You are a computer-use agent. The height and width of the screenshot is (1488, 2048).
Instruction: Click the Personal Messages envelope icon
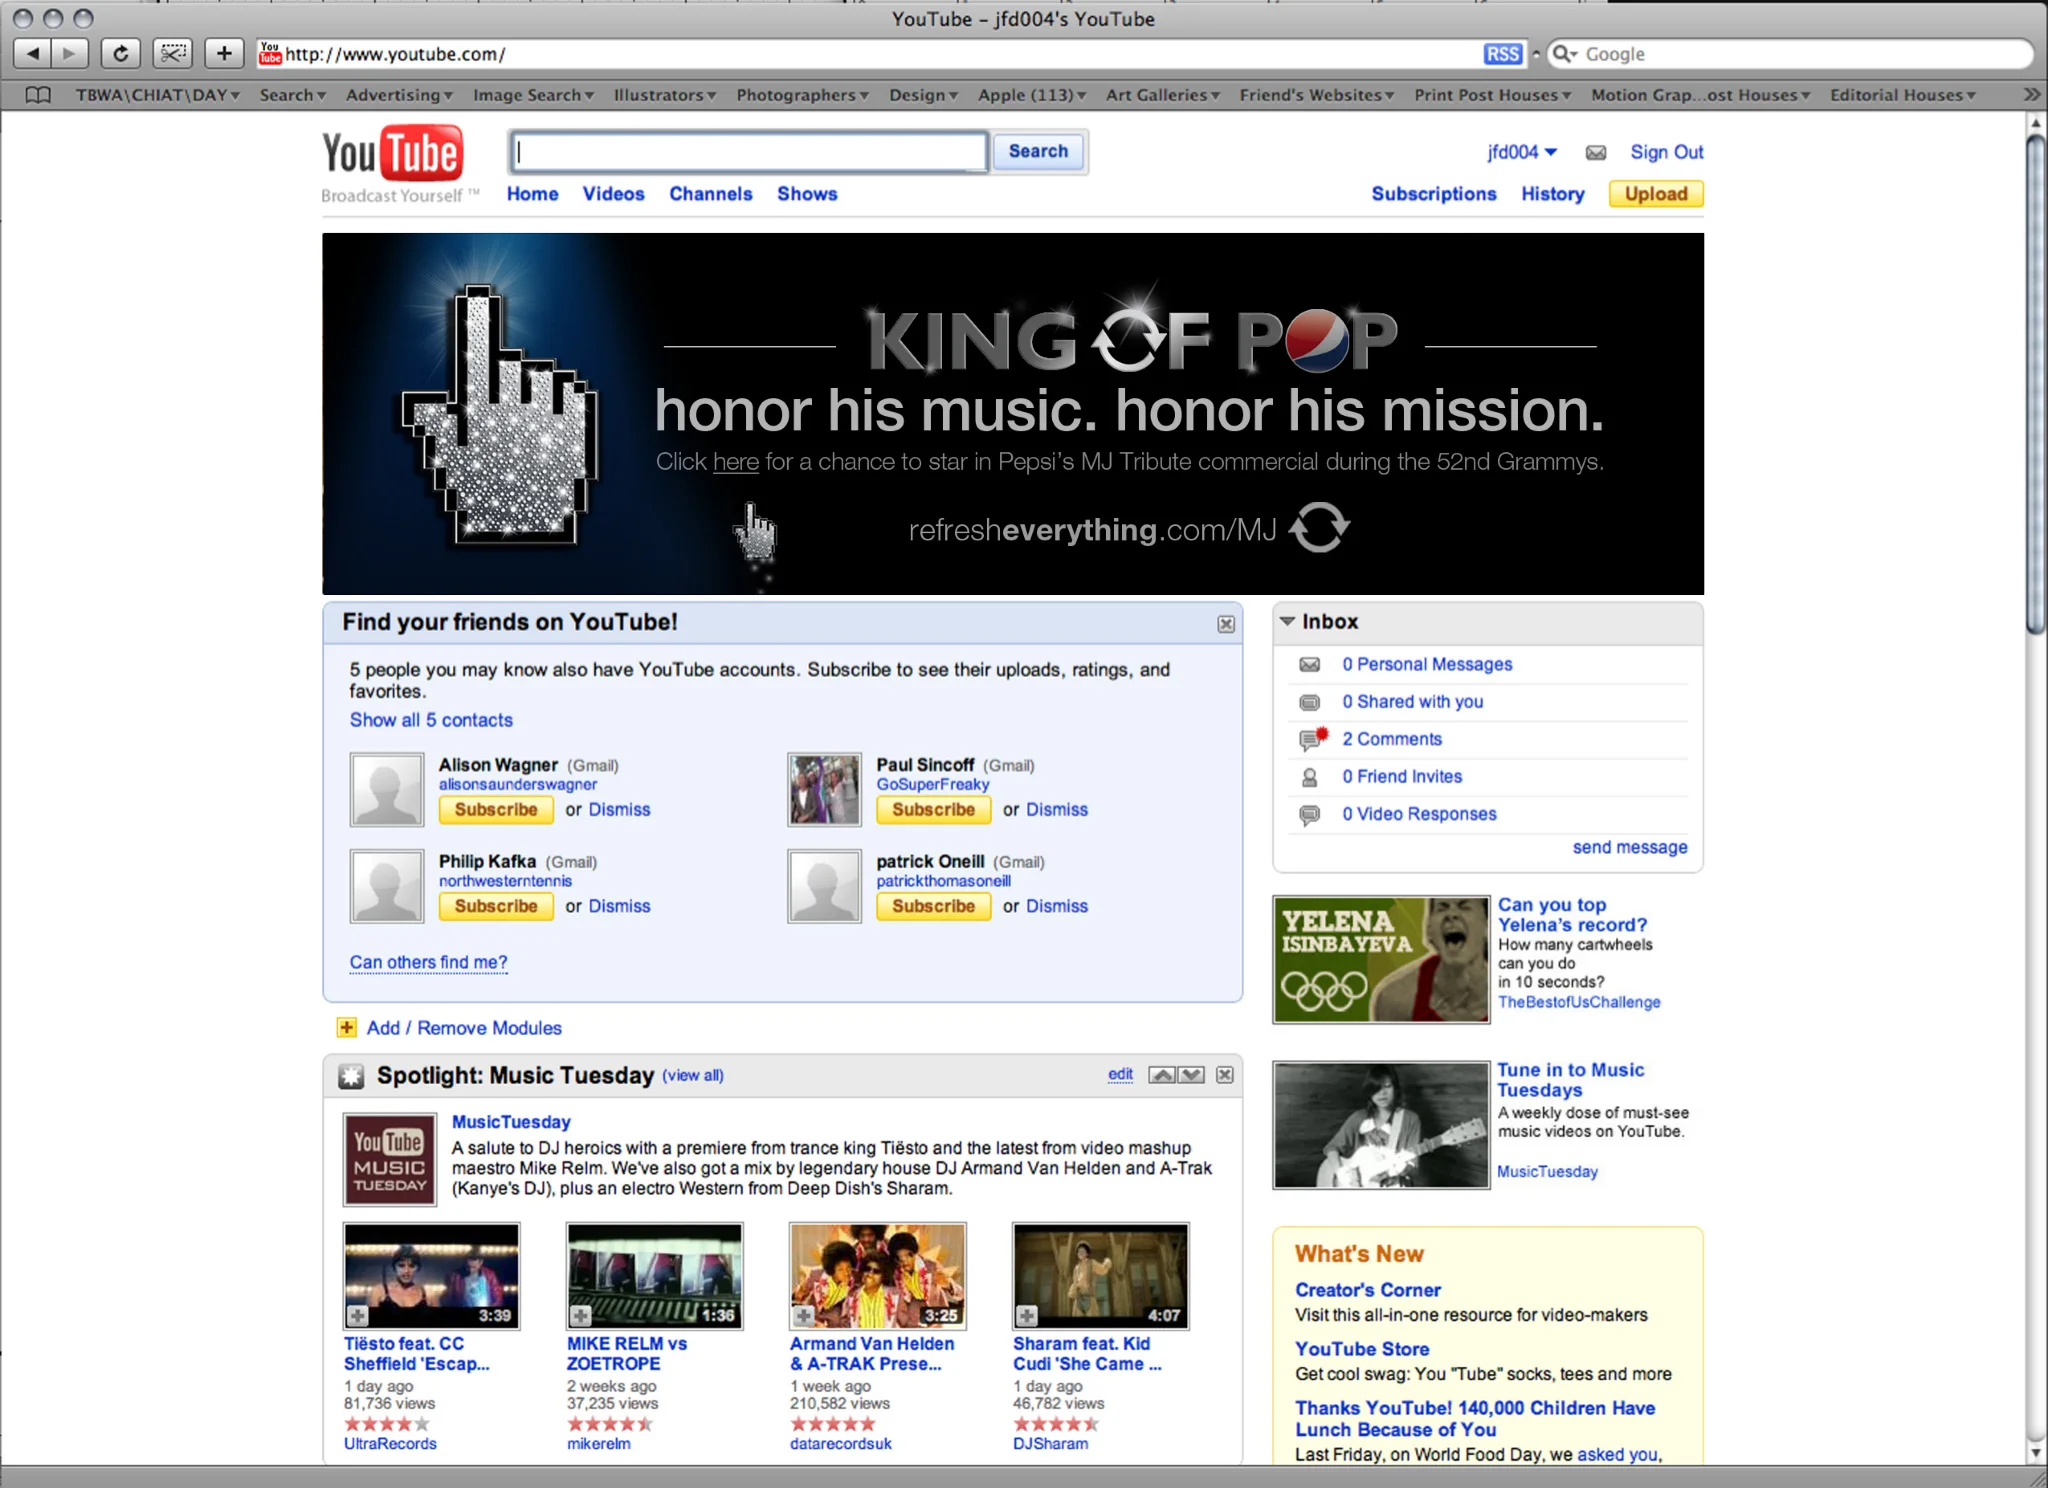tap(1310, 665)
